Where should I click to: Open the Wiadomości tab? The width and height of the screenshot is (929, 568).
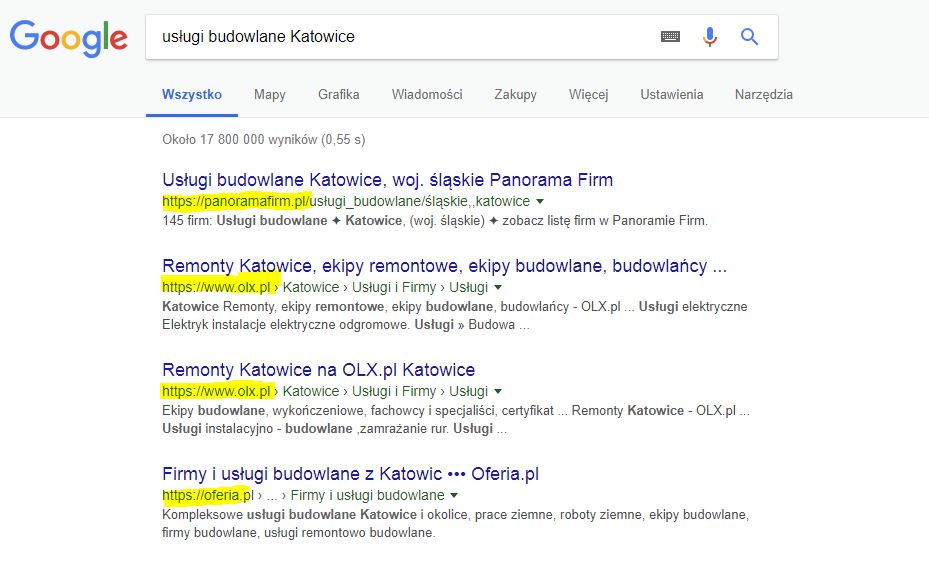click(x=427, y=95)
